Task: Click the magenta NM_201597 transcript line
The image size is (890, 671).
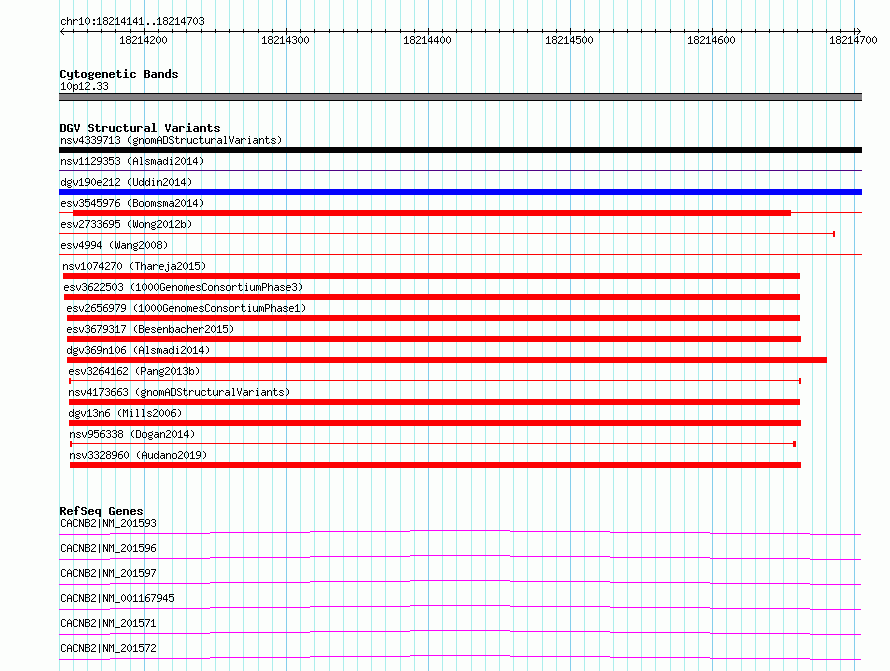Action: pyautogui.click(x=460, y=582)
